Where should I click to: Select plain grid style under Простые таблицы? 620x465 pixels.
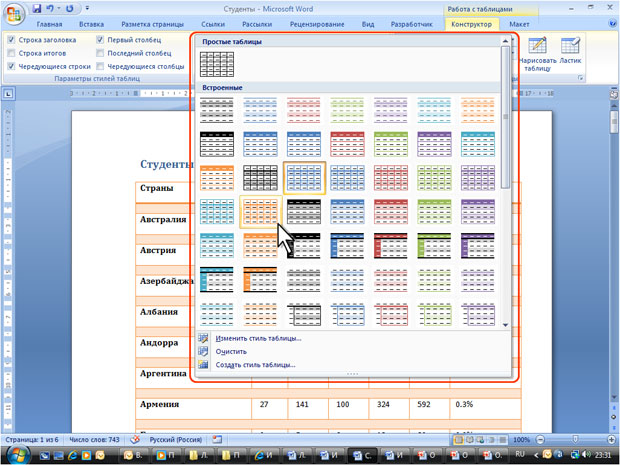pos(217,64)
